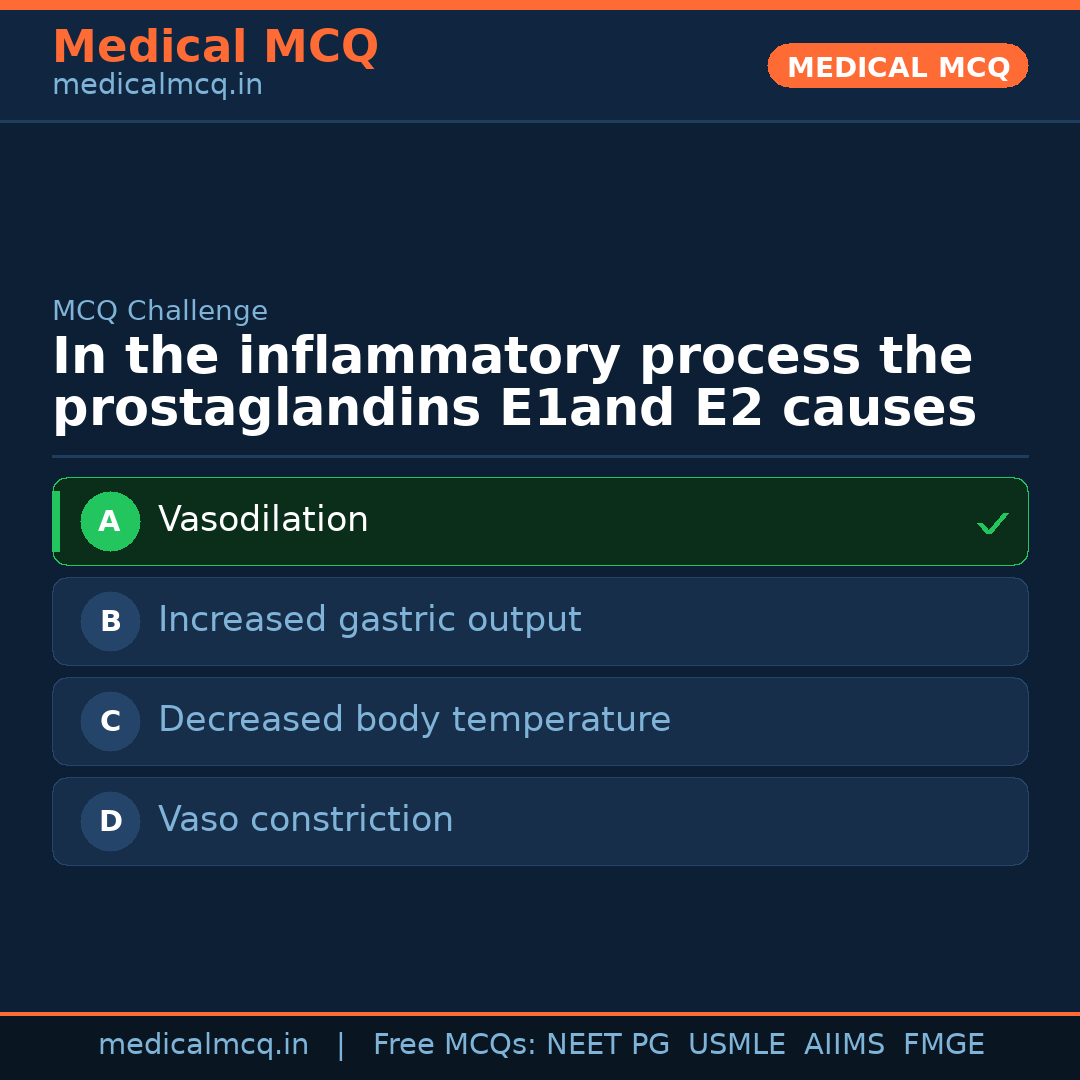Click the prostaglandins question heading
The image size is (1080, 1080).
click(513, 383)
